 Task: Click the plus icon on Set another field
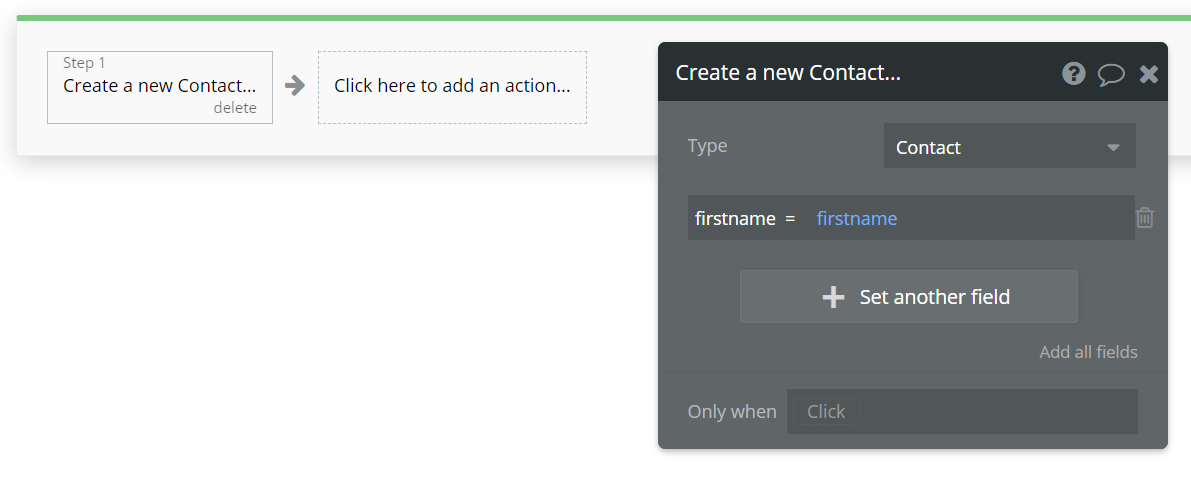click(833, 297)
